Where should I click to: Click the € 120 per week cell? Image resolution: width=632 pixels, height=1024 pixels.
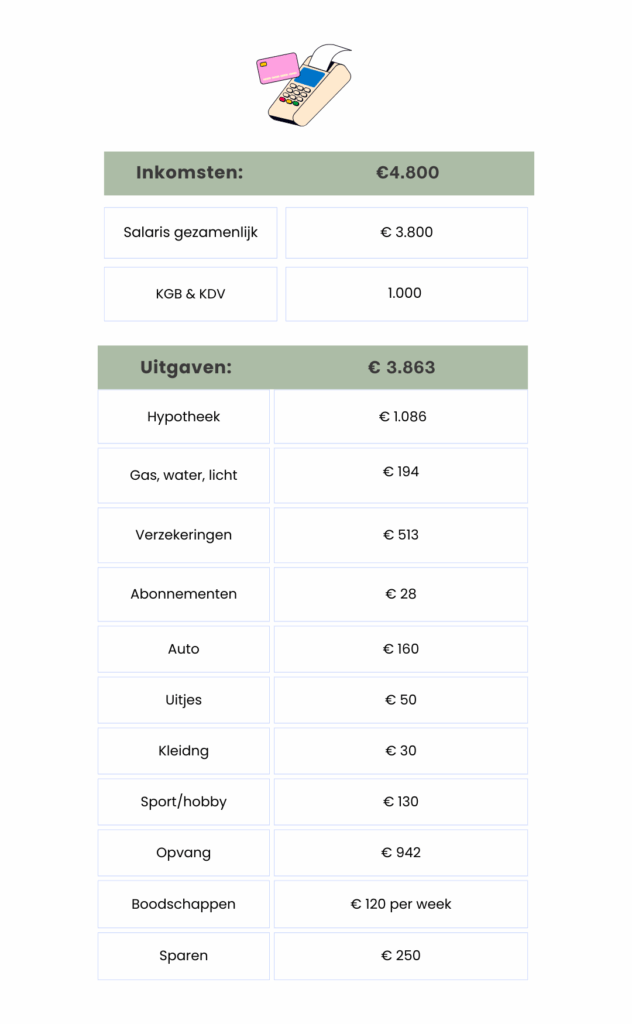[x=401, y=904]
